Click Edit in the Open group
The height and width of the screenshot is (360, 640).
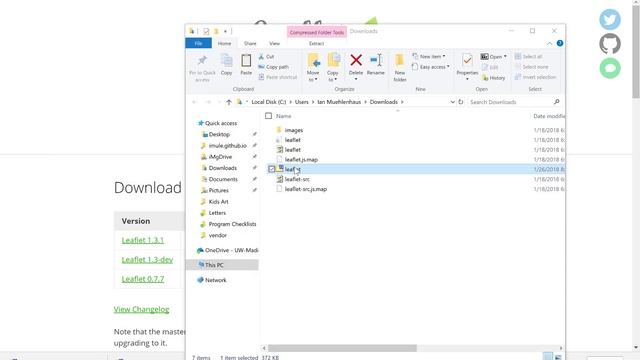pos(490,67)
